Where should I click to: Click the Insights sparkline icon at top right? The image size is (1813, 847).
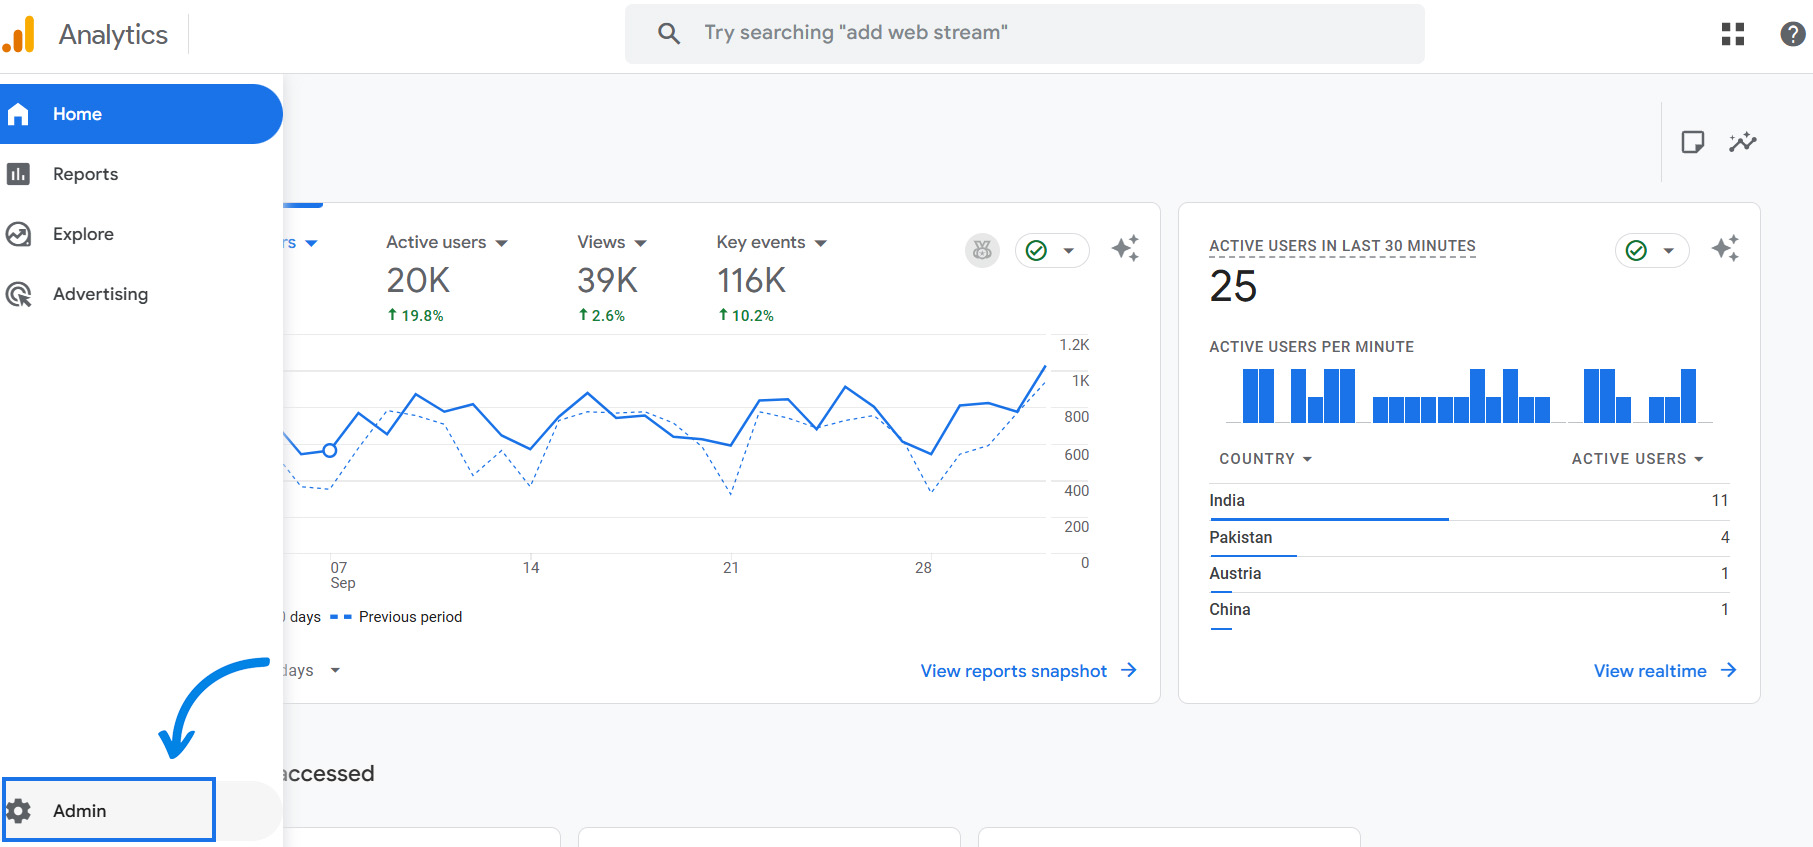pos(1742,142)
